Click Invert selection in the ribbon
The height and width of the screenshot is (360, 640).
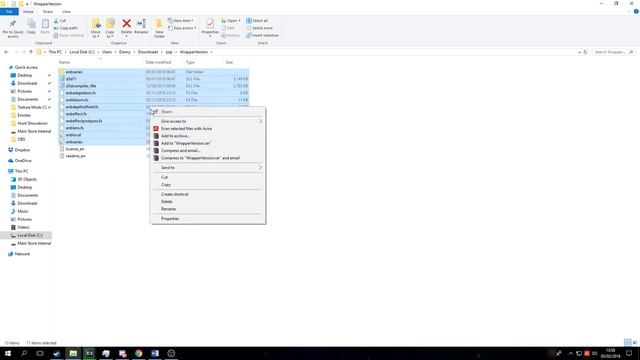tap(262, 35)
